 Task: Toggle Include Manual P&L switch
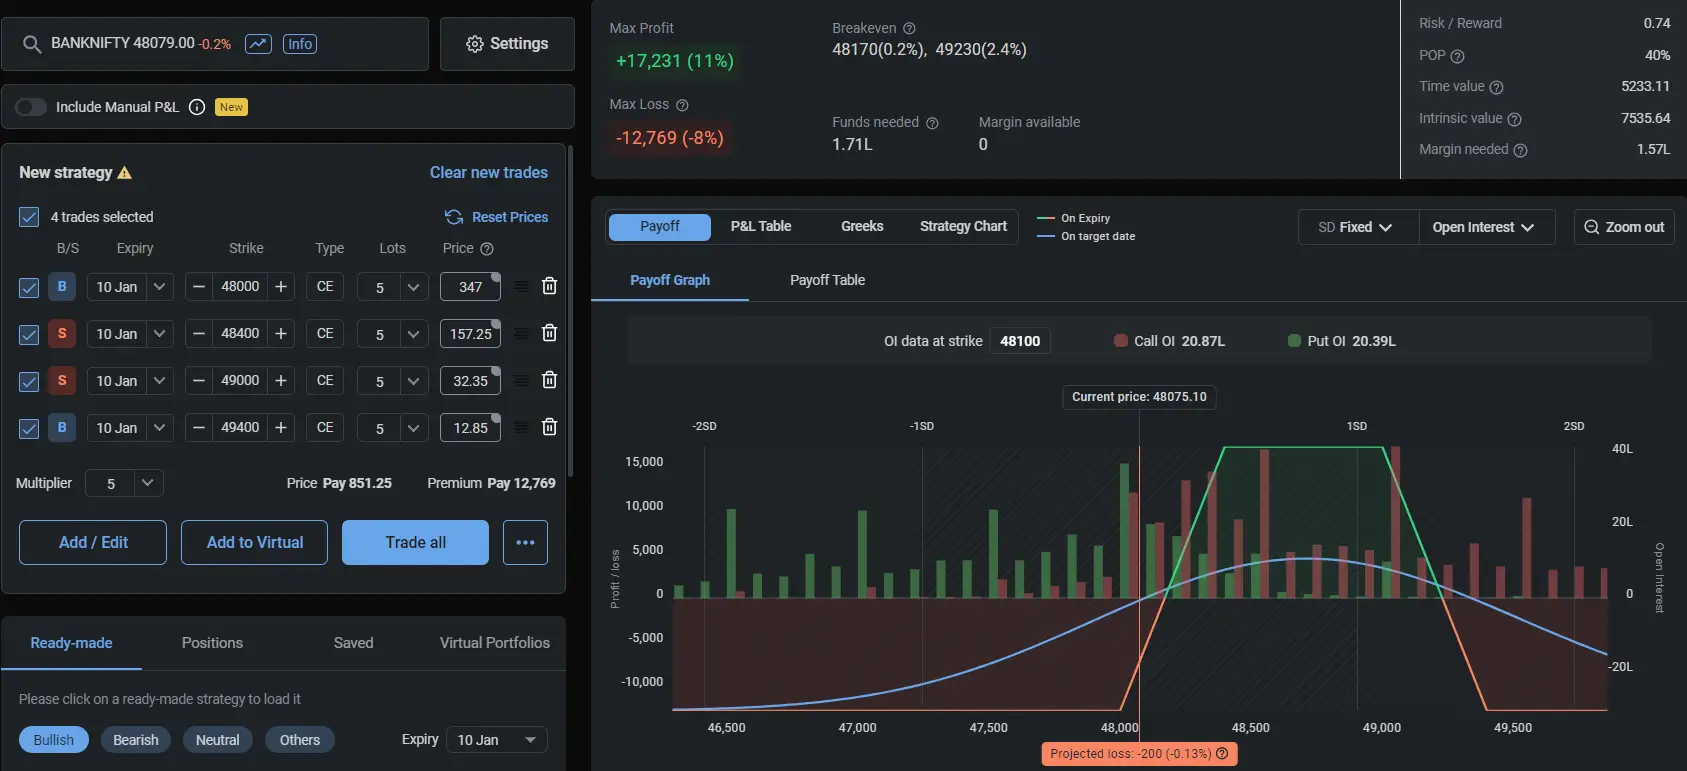[31, 107]
